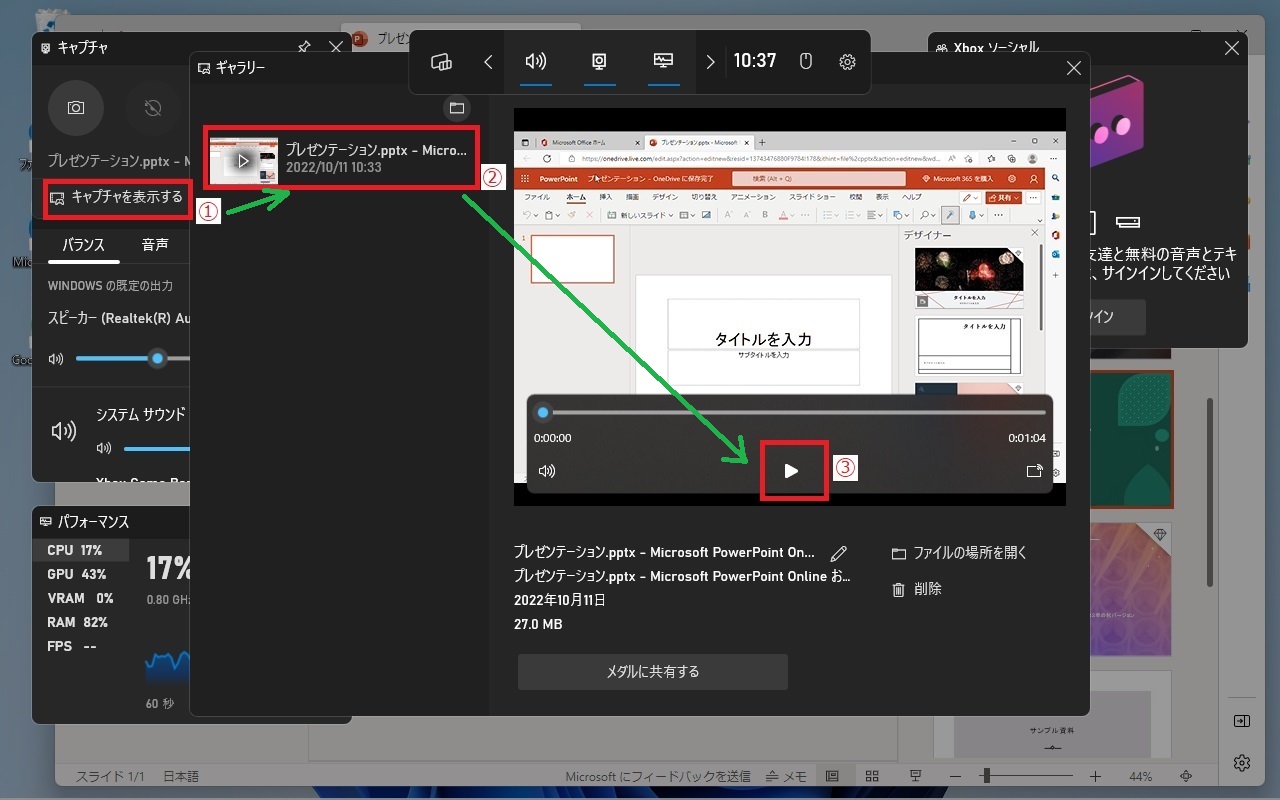Adjust the speaker master volume slider
This screenshot has height=800, width=1280.
(x=157, y=359)
